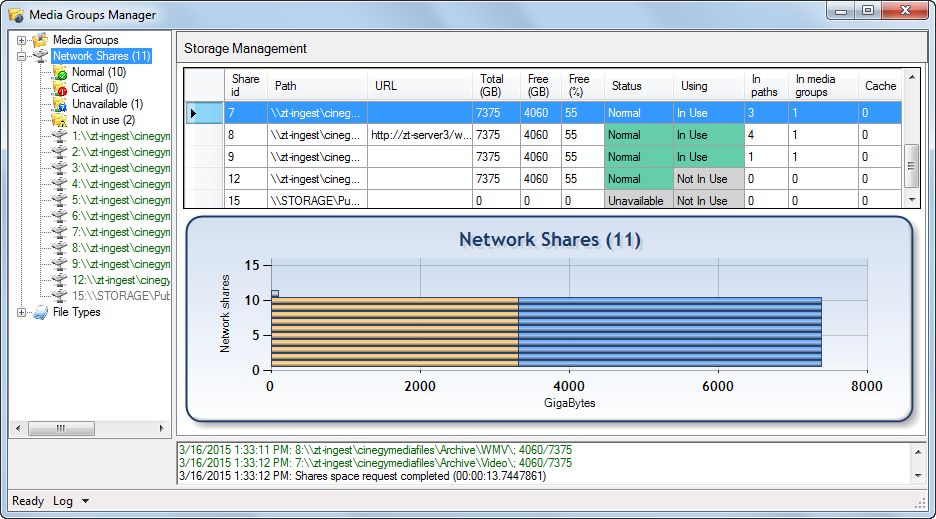
Task: Click the share icon beside 9:\\zt-ingest
Action: [x=60, y=264]
